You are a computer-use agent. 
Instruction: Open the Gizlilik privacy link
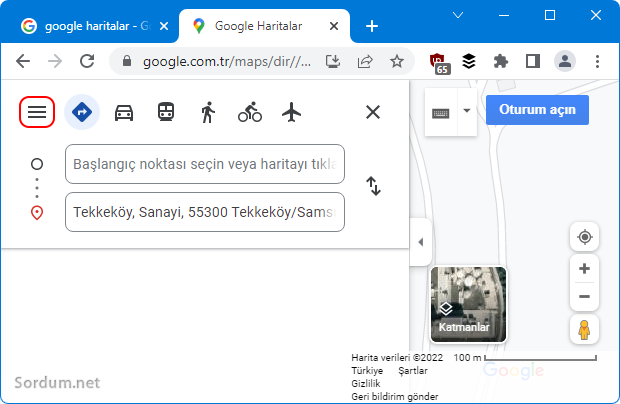click(366, 383)
